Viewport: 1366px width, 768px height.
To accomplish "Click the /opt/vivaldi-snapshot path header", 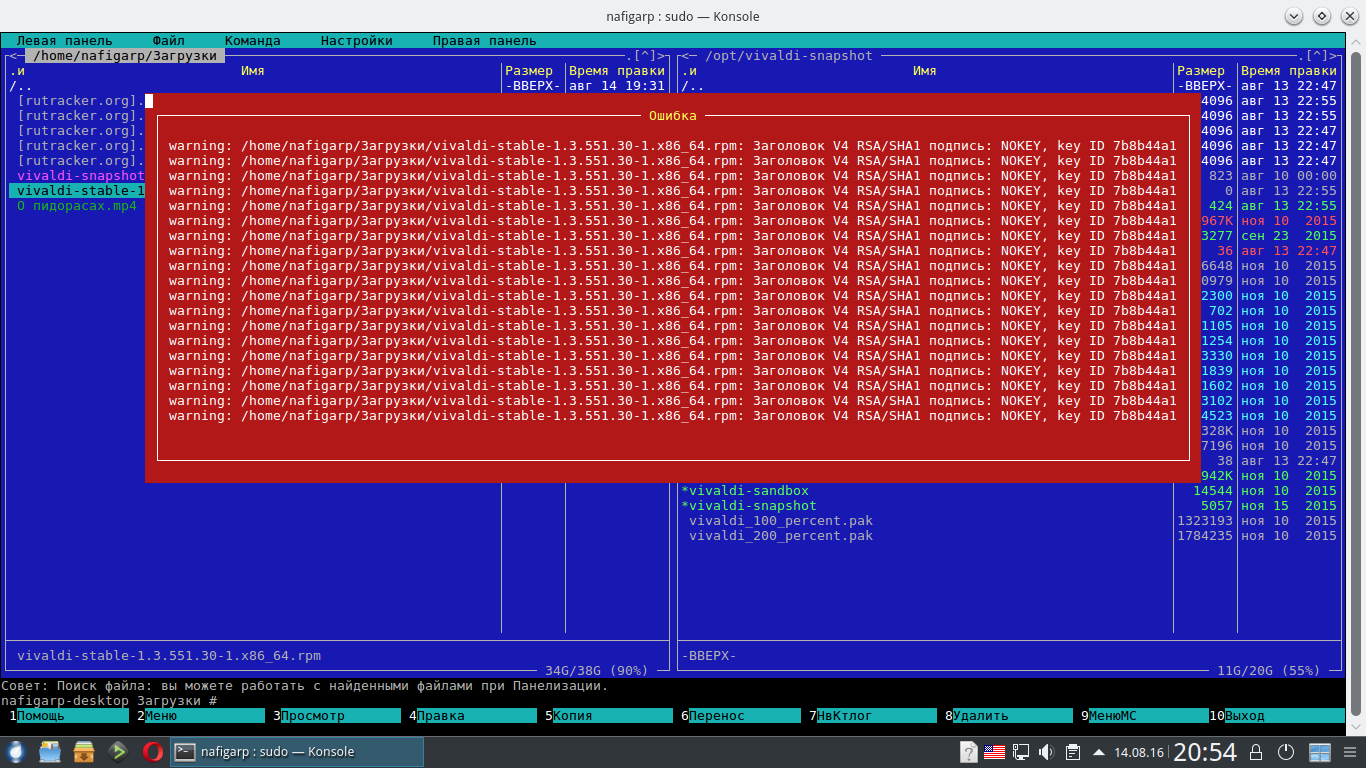I will point(789,56).
